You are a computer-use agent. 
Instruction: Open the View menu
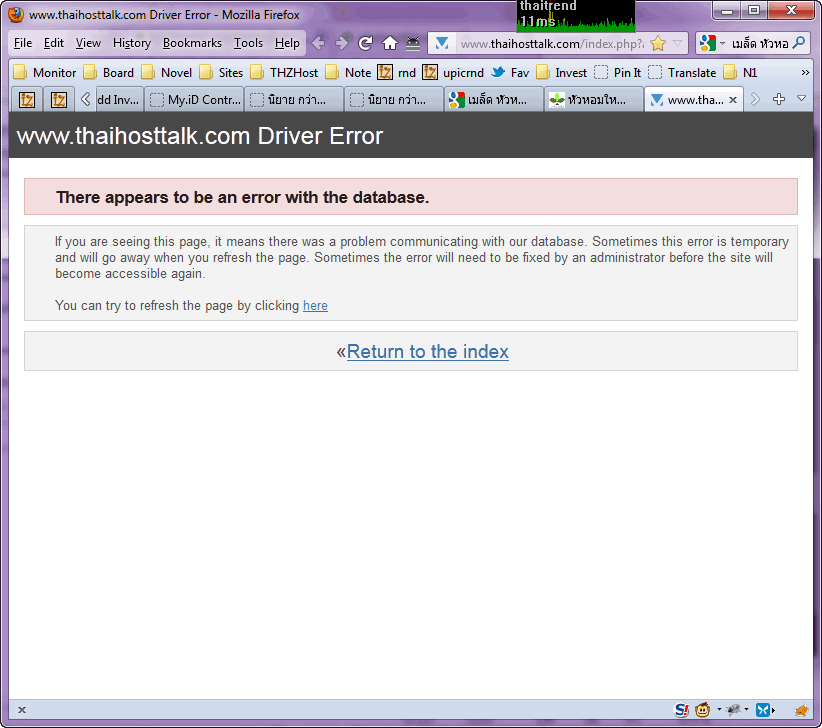[88, 43]
